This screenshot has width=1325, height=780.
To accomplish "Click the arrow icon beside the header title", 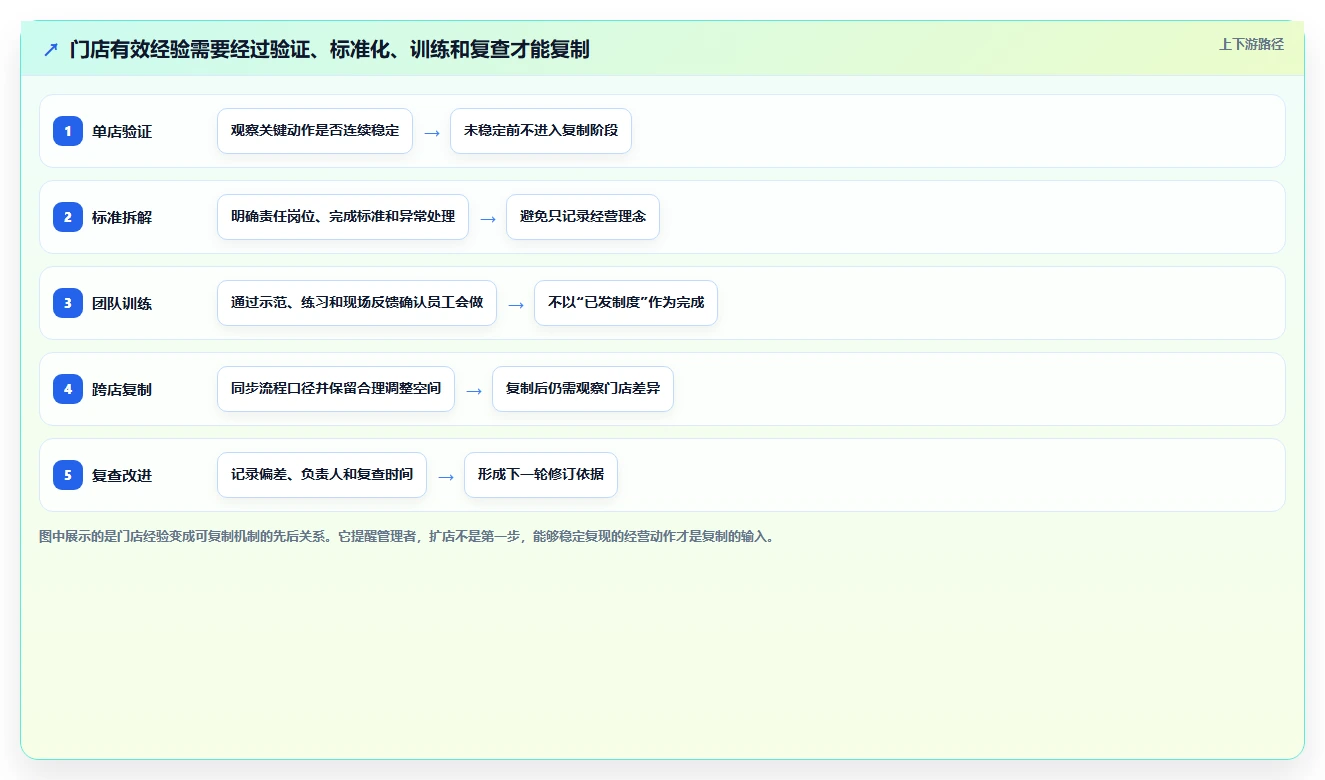I will point(51,49).
